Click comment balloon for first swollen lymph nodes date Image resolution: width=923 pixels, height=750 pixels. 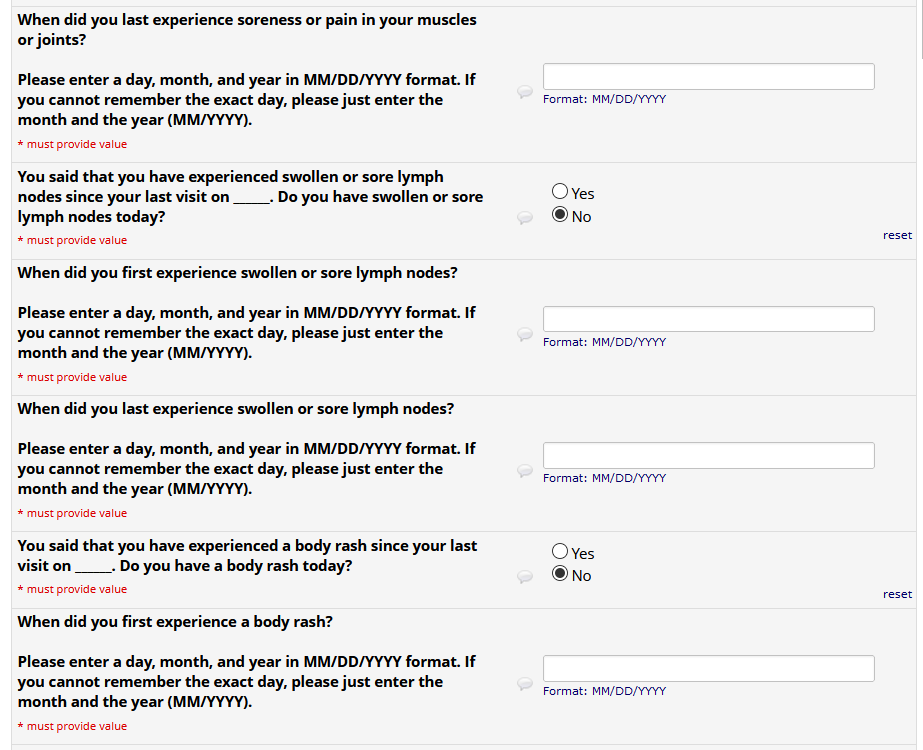[x=525, y=334]
